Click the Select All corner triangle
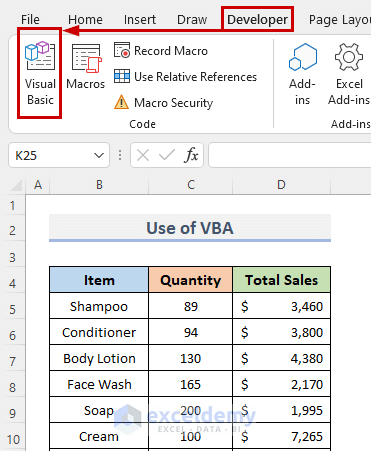 coord(17,185)
